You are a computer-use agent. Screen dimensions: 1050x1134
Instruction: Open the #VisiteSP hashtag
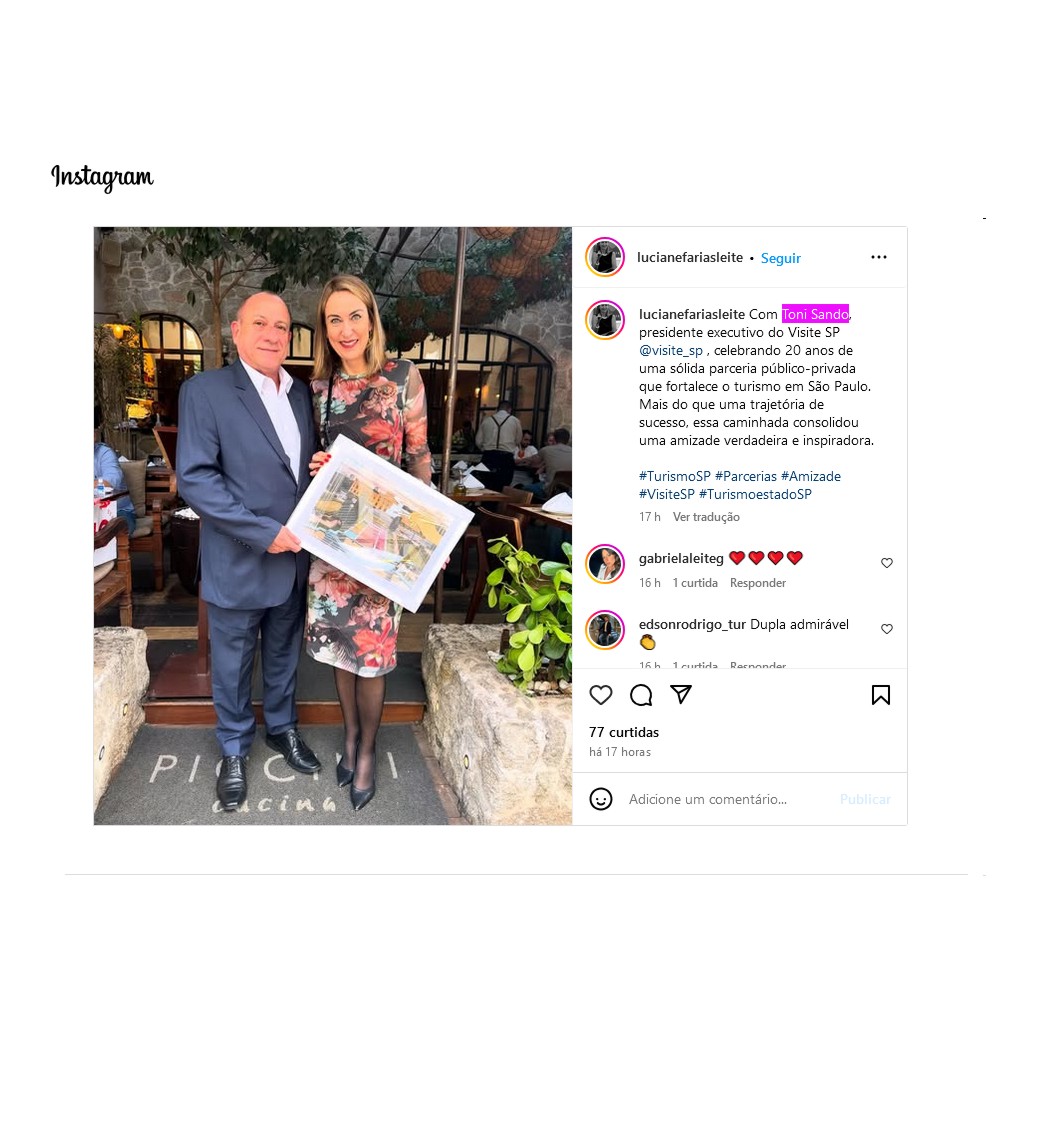(666, 495)
